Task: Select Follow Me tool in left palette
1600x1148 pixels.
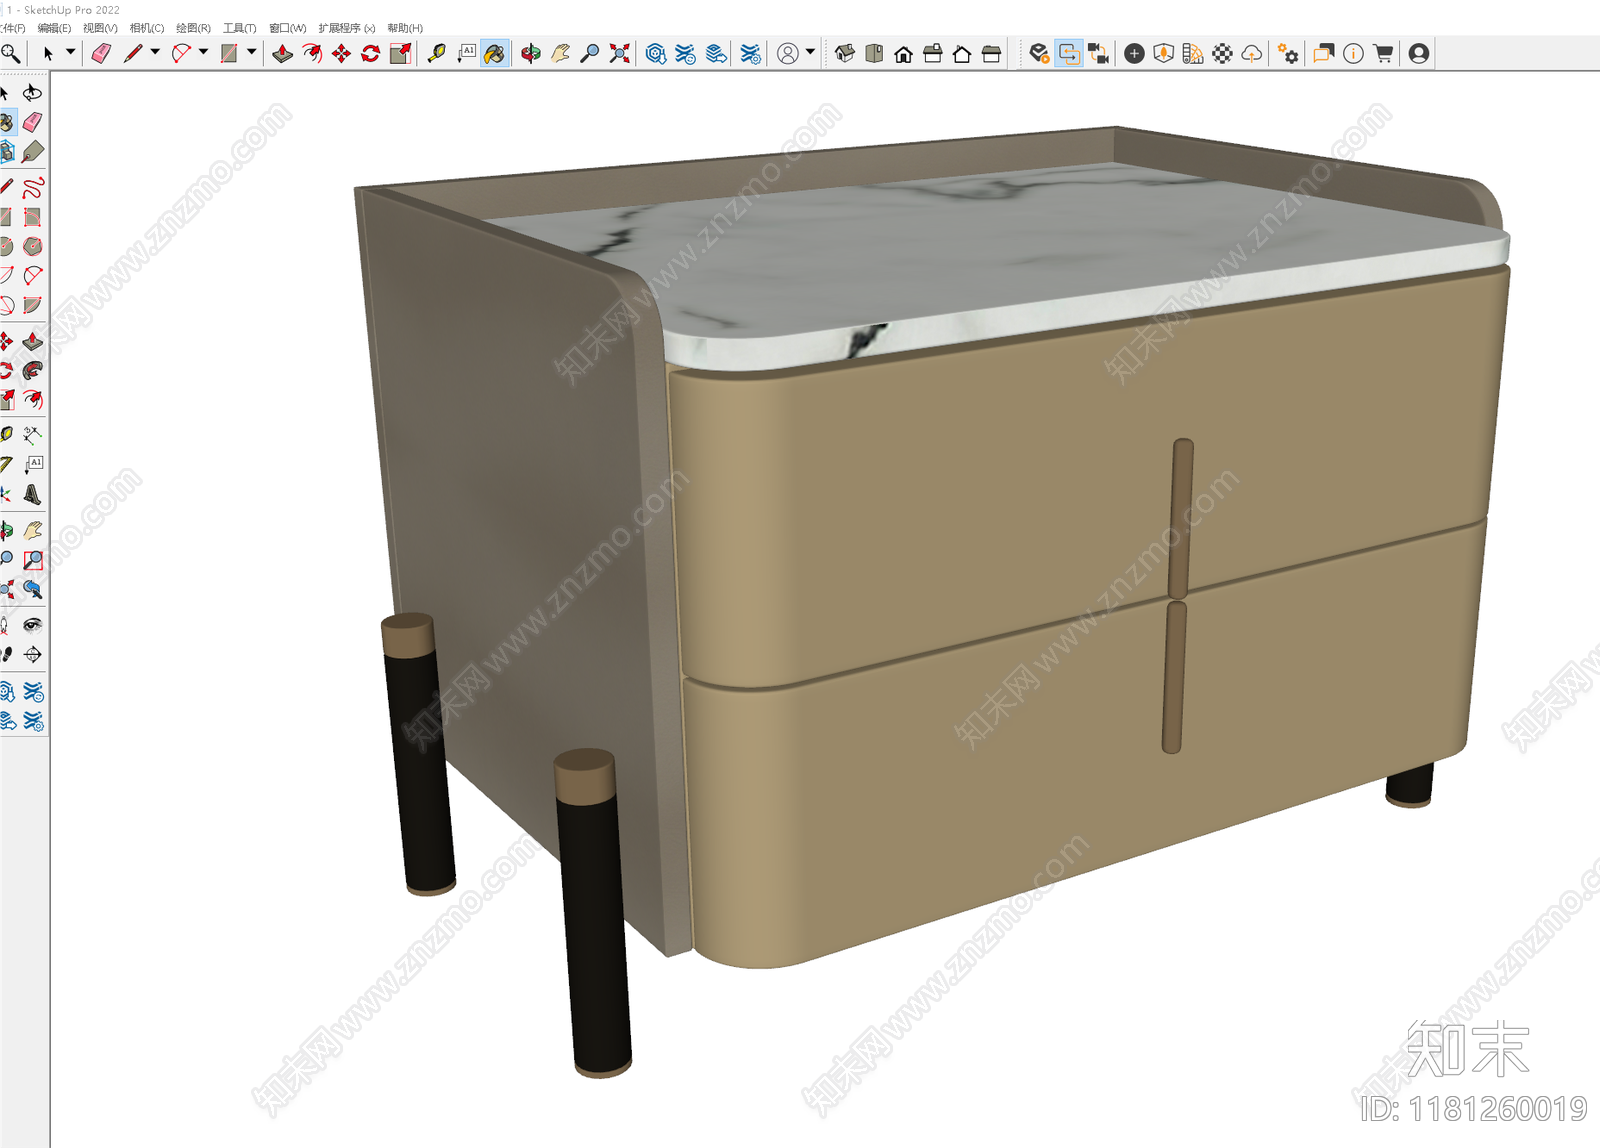Action: [33, 371]
